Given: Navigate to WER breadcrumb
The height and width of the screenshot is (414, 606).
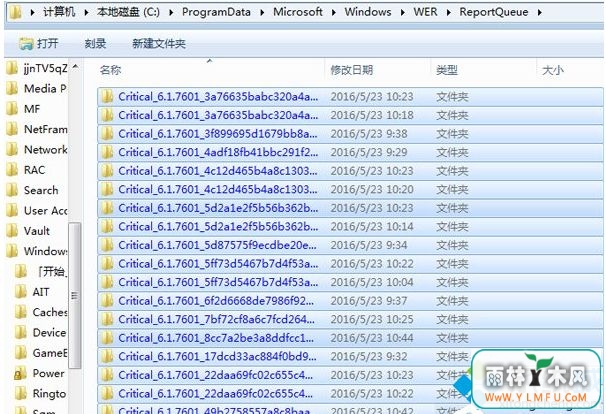Looking at the screenshot, I should pos(425,12).
